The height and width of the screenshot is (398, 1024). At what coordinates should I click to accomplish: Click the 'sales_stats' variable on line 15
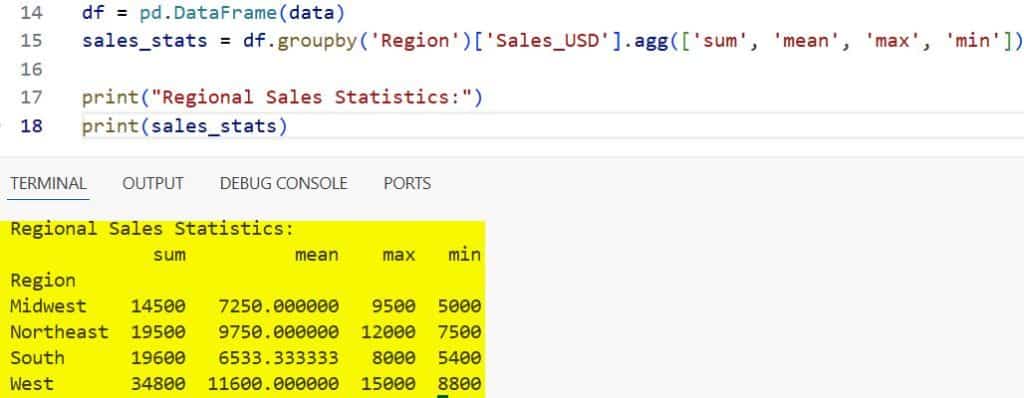[144, 41]
